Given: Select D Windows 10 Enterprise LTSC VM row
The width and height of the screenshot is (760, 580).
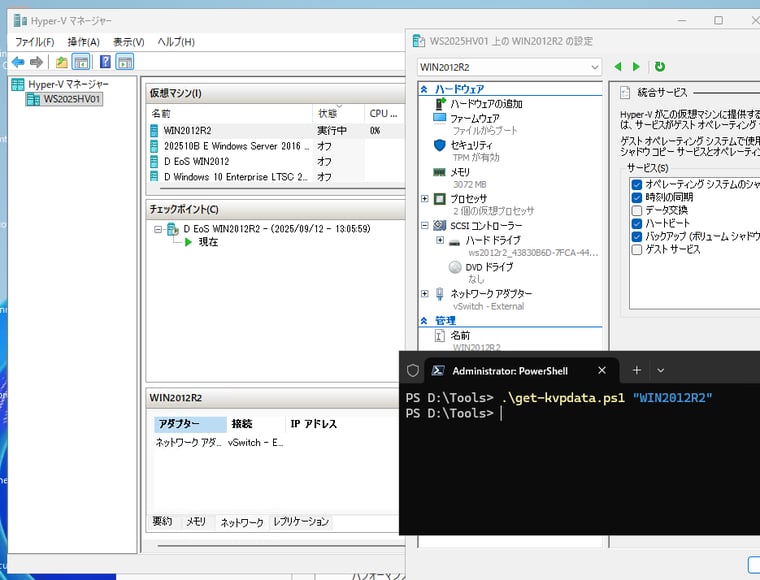Looking at the screenshot, I should [276, 176].
